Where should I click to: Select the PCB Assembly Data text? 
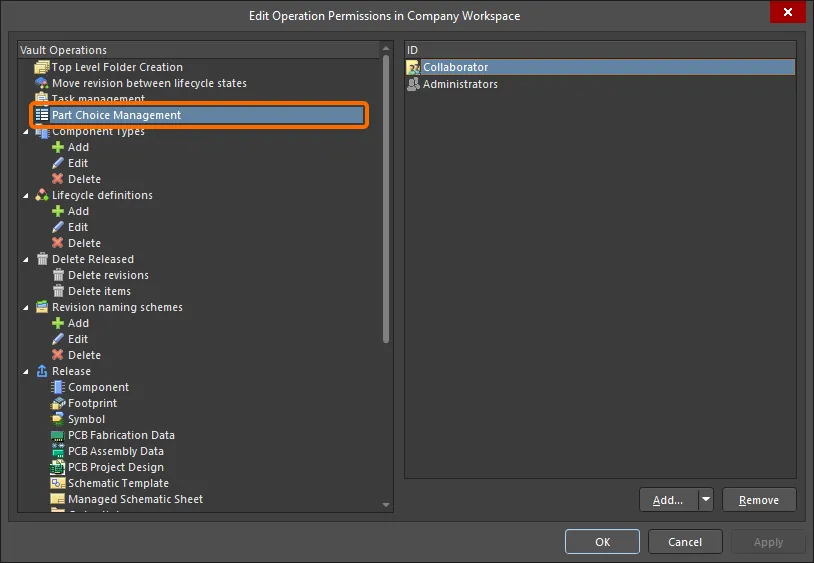pyautogui.click(x=116, y=451)
